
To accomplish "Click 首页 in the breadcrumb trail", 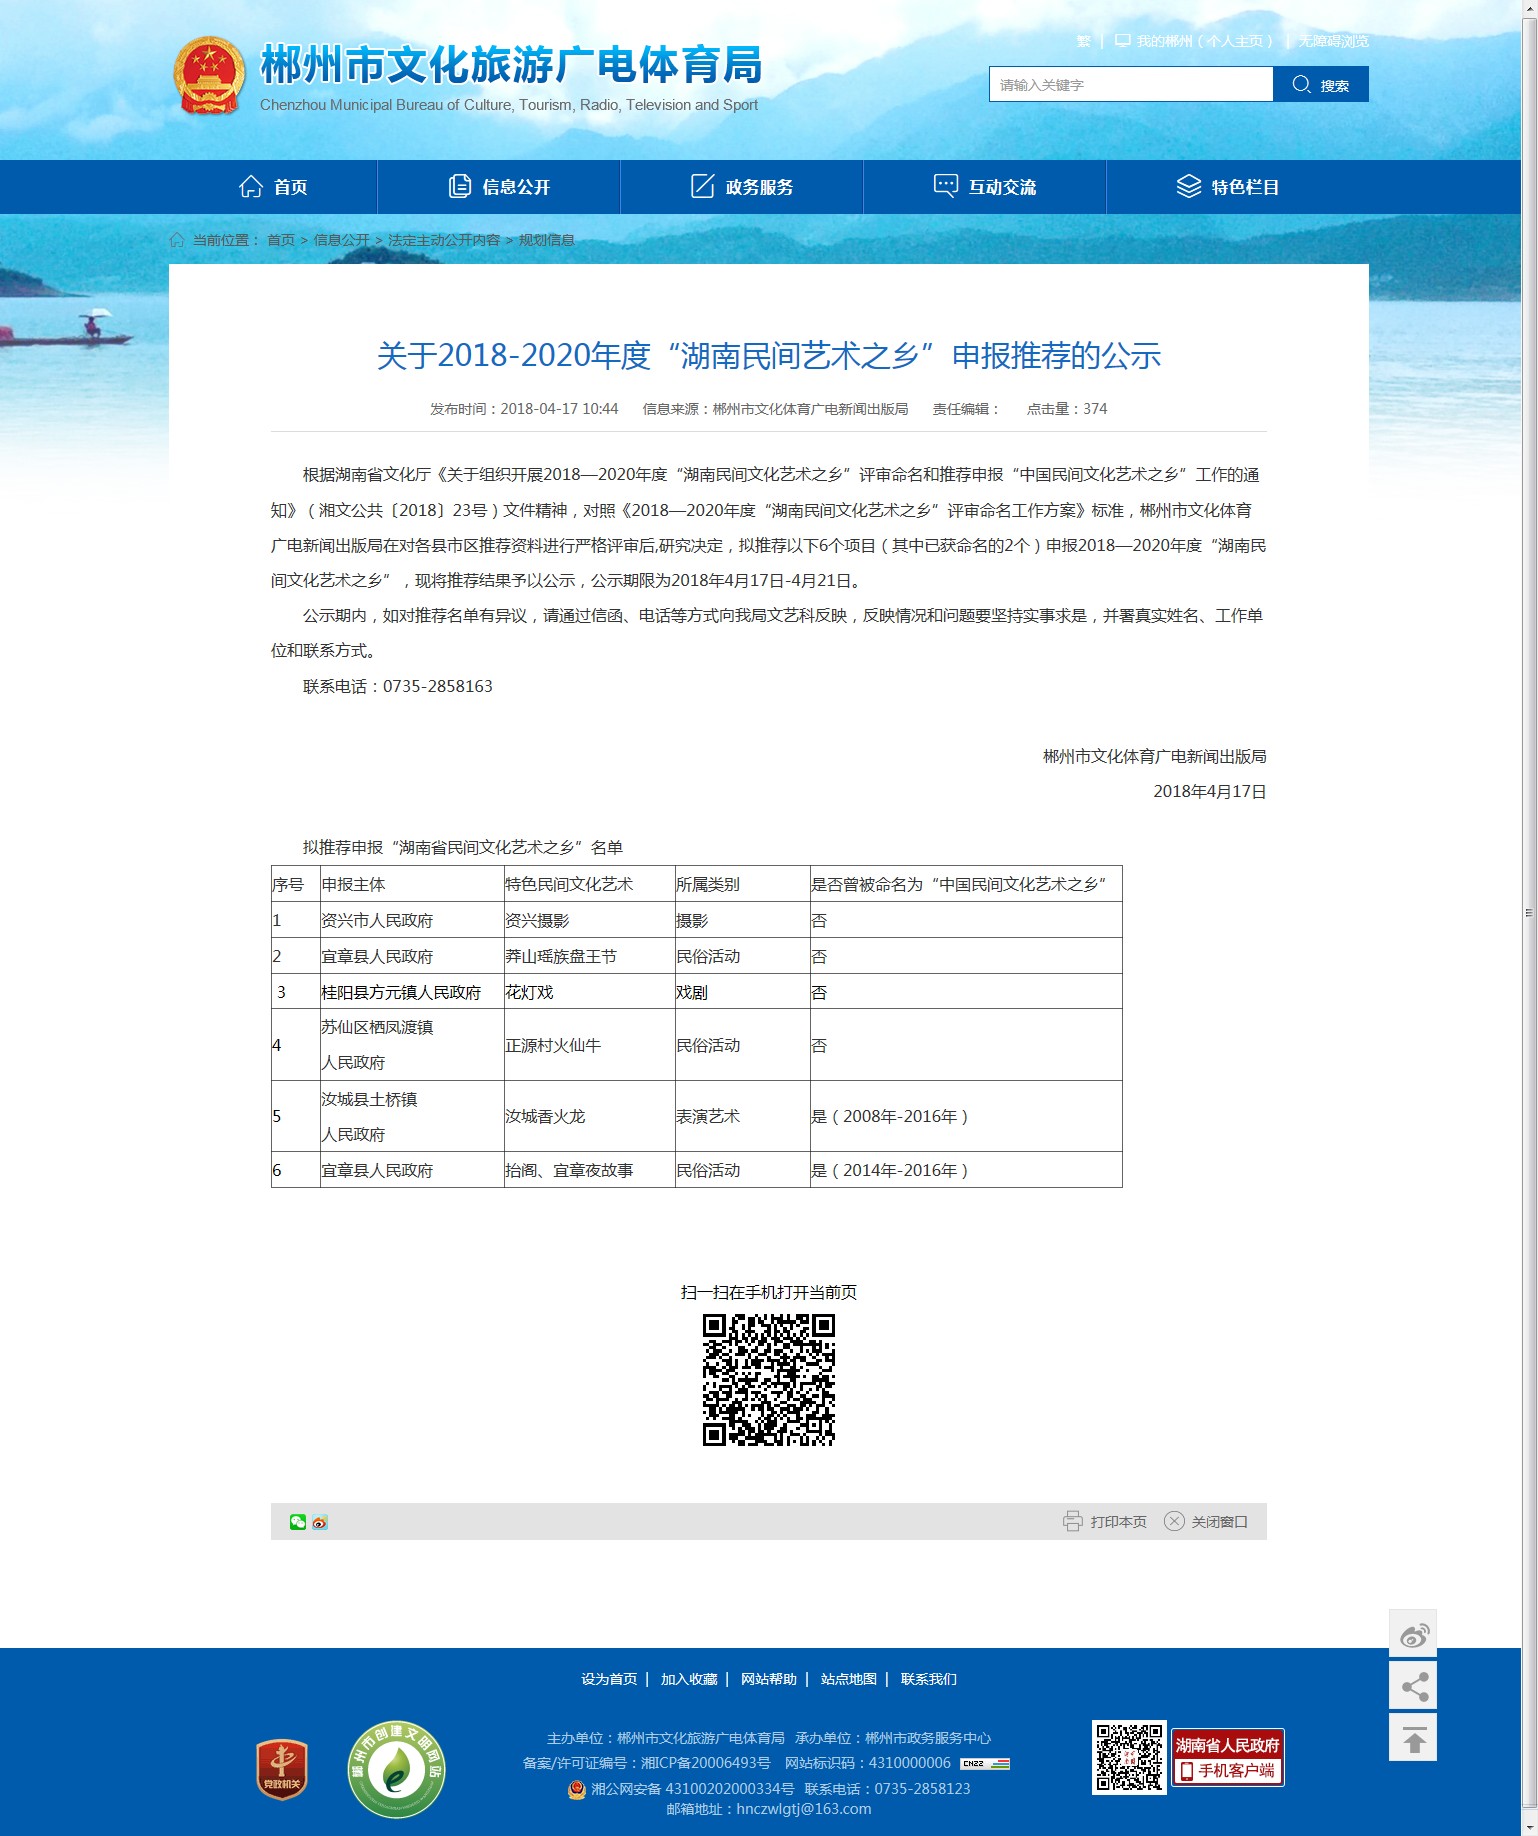I will [x=281, y=240].
